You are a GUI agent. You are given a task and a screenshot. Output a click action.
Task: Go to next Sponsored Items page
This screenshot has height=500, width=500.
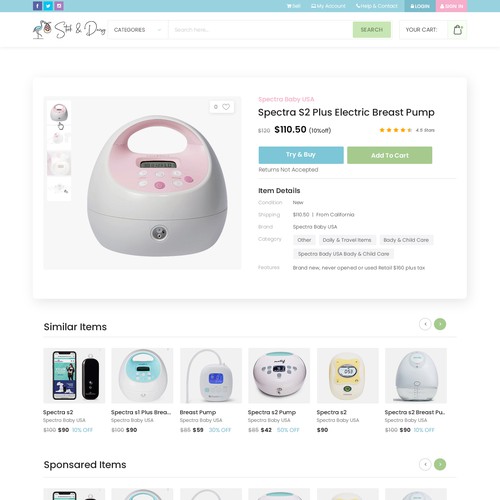click(440, 464)
